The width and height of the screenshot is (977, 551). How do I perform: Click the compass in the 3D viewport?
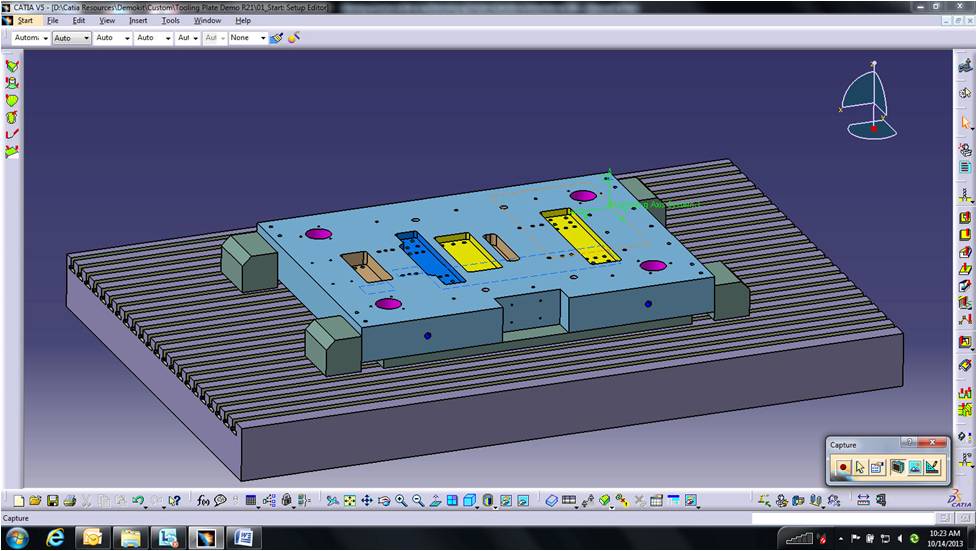pyautogui.click(x=866, y=101)
